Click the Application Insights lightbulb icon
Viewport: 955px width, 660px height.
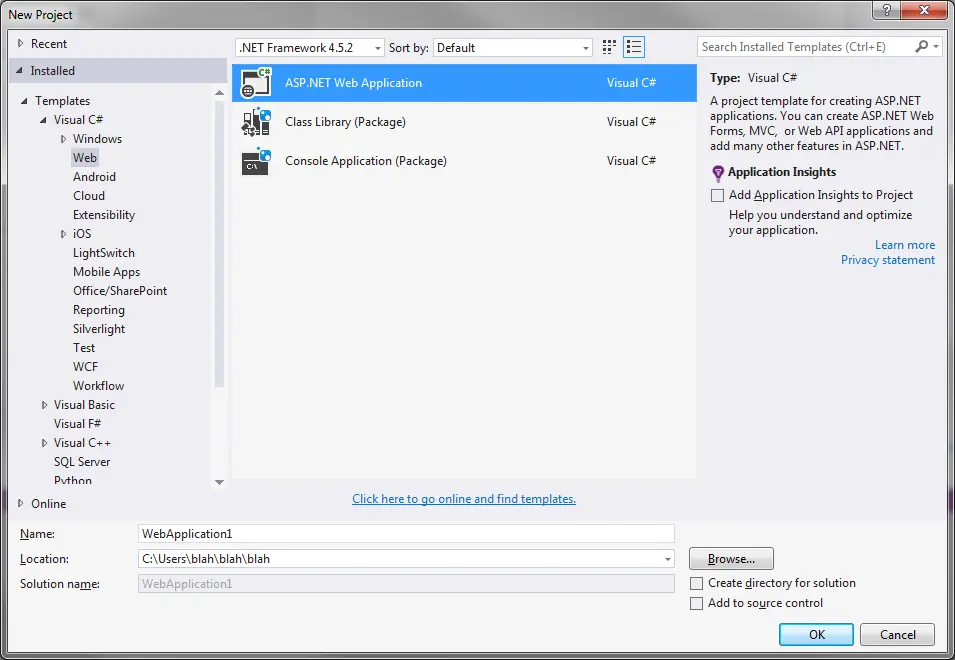718,173
